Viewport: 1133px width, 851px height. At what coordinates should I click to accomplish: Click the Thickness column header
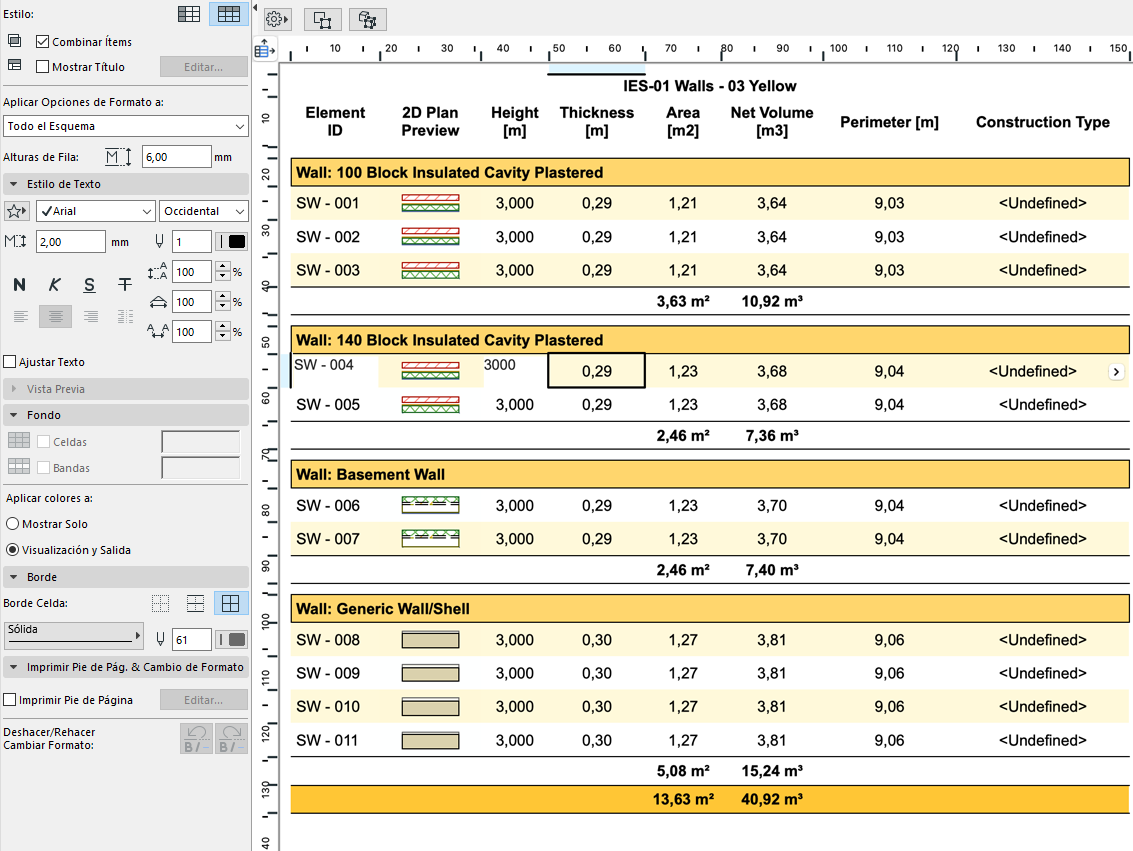[597, 121]
